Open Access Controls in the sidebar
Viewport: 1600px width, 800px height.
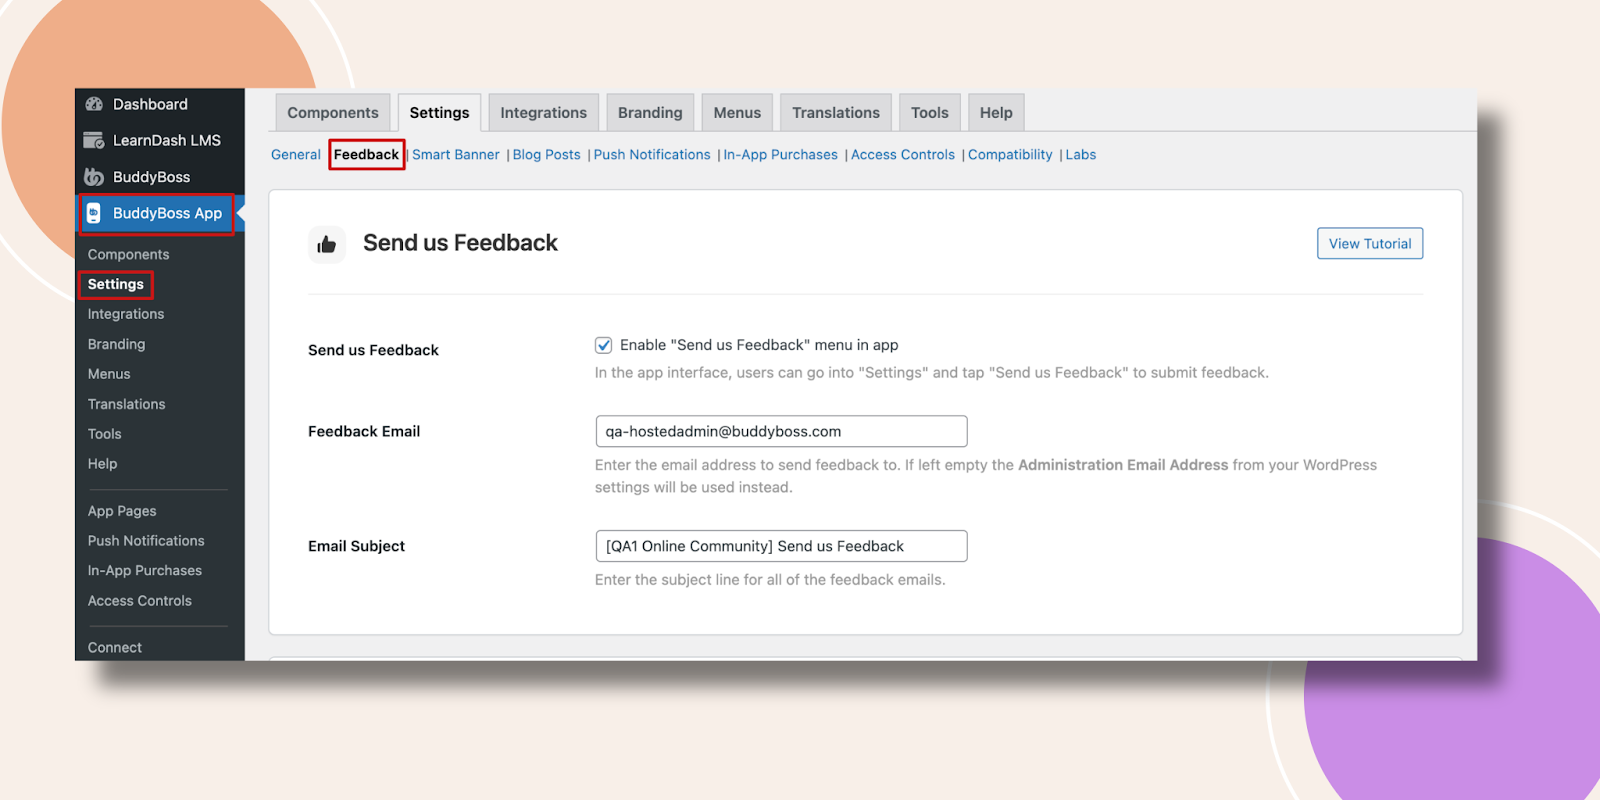[140, 601]
